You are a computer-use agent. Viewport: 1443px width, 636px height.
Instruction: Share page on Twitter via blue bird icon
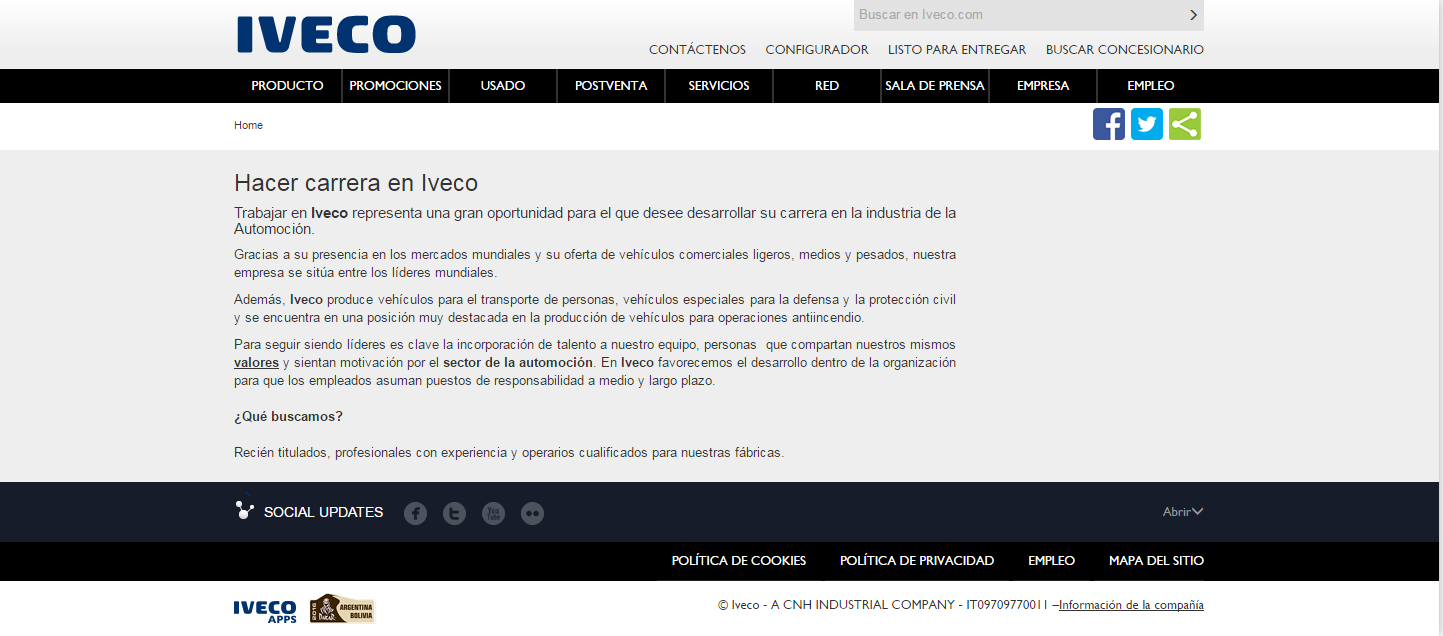tap(1147, 124)
